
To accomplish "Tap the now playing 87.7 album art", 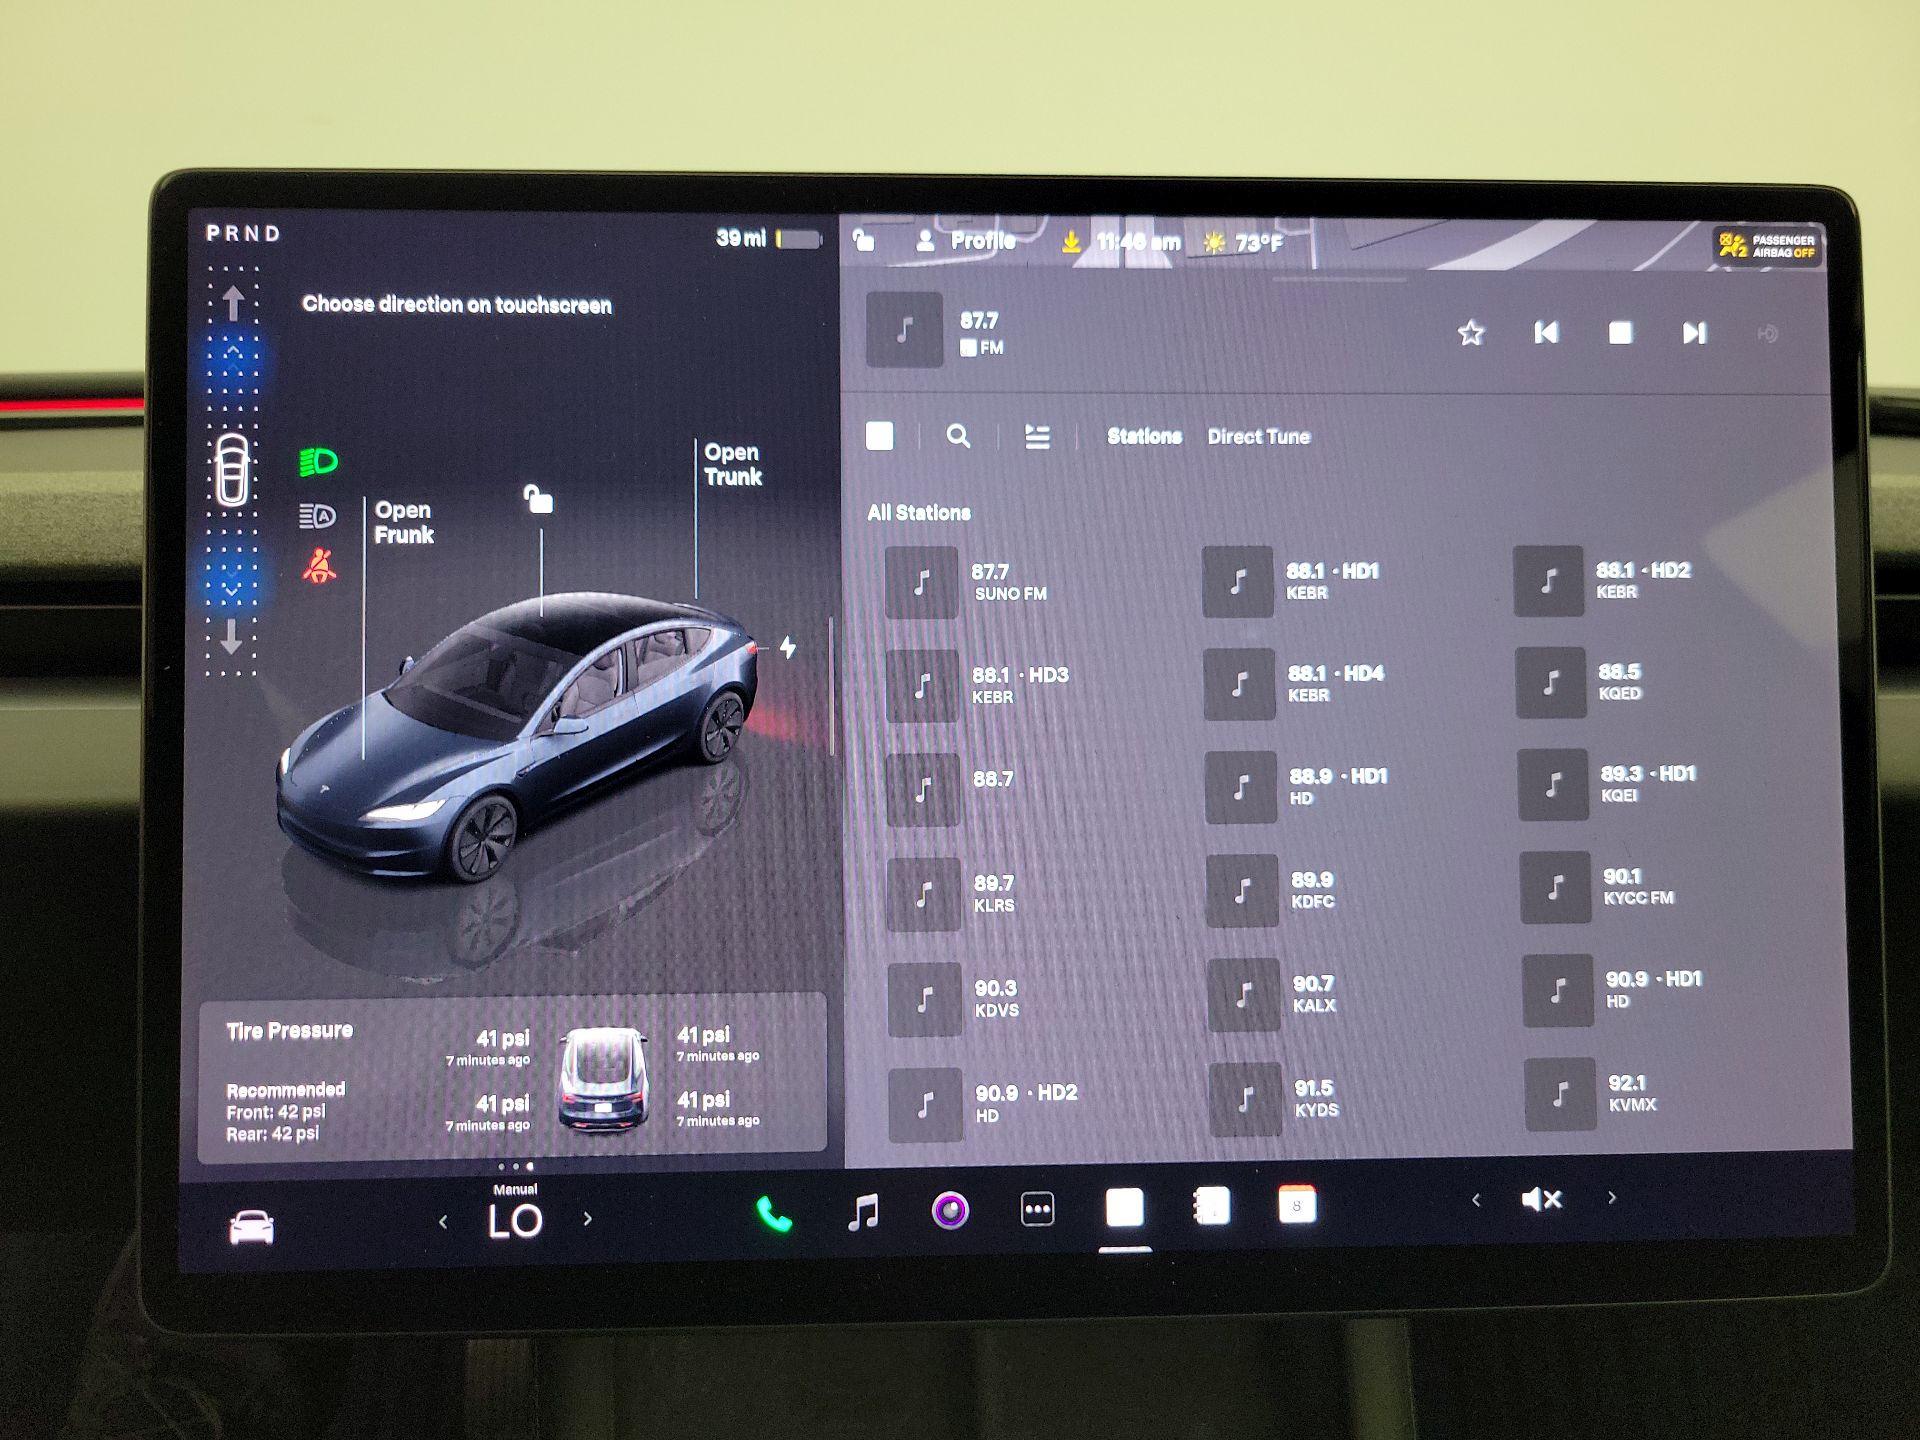I will tap(904, 330).
